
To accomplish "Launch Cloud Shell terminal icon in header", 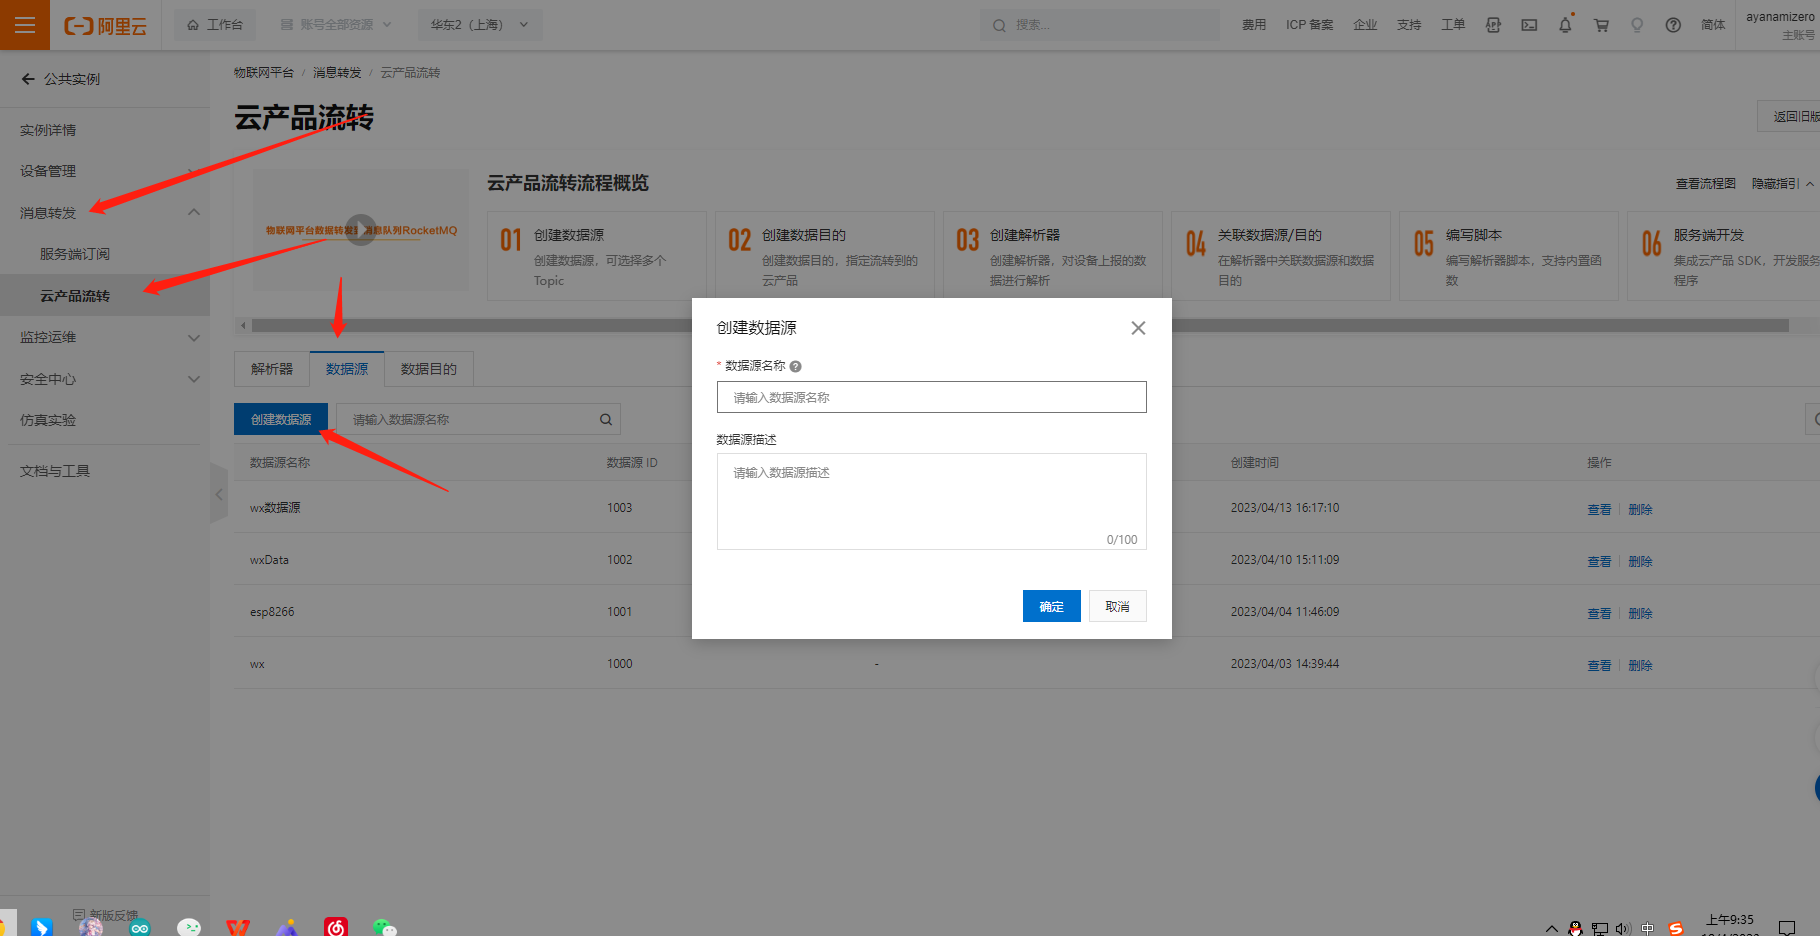I will 1529,25.
